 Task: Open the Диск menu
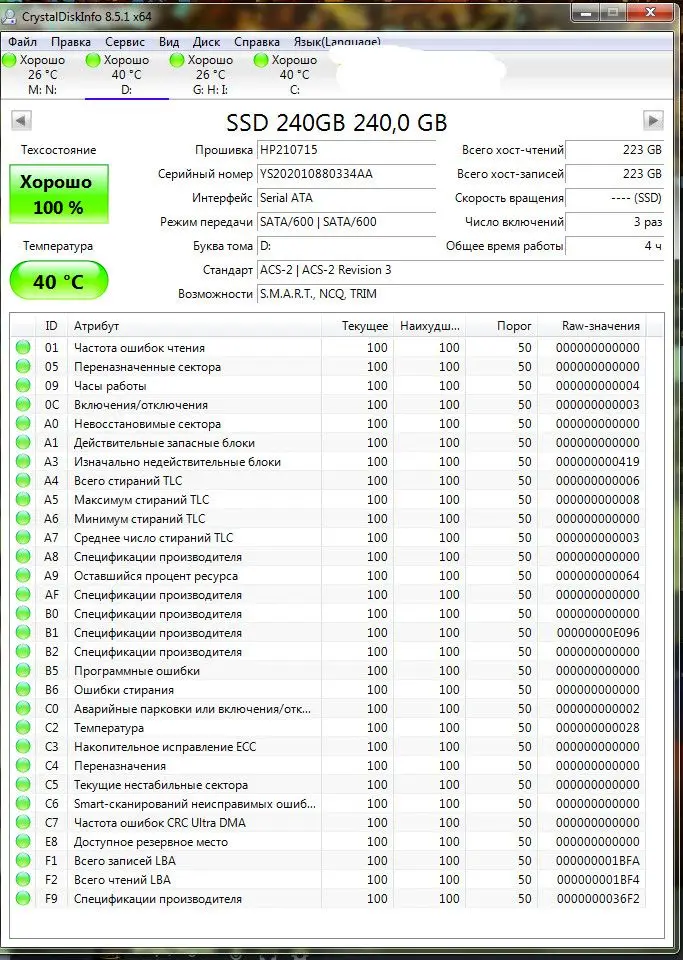[x=206, y=42]
